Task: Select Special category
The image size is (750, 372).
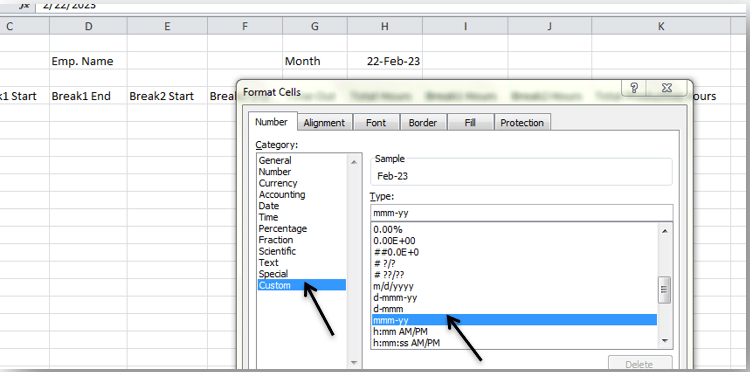Action: (x=301, y=274)
